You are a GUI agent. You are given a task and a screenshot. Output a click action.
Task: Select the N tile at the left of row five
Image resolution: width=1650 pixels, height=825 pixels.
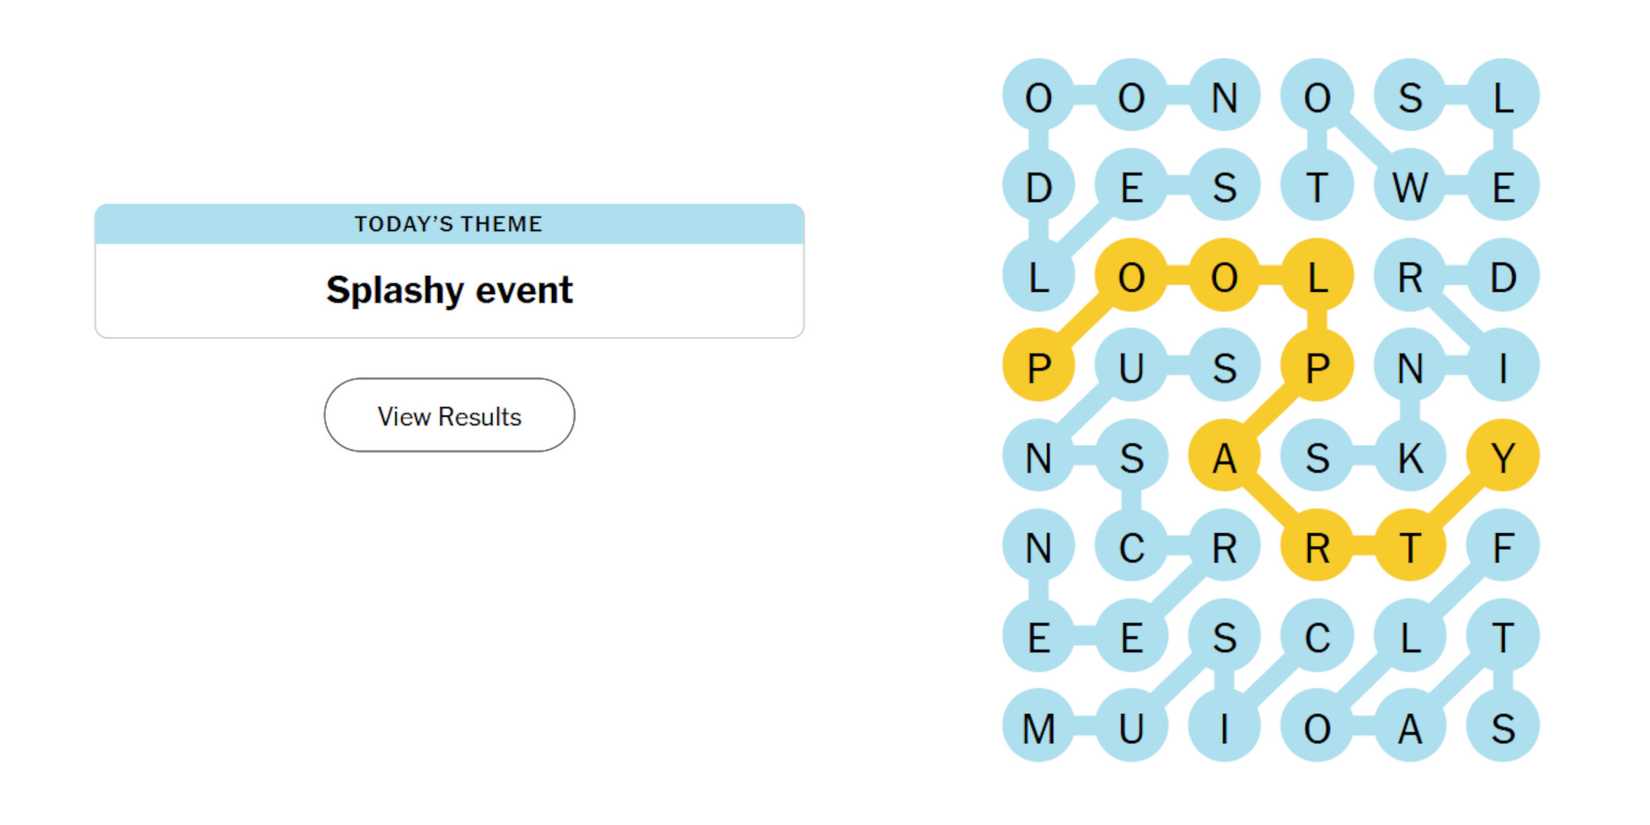pos(1038,457)
